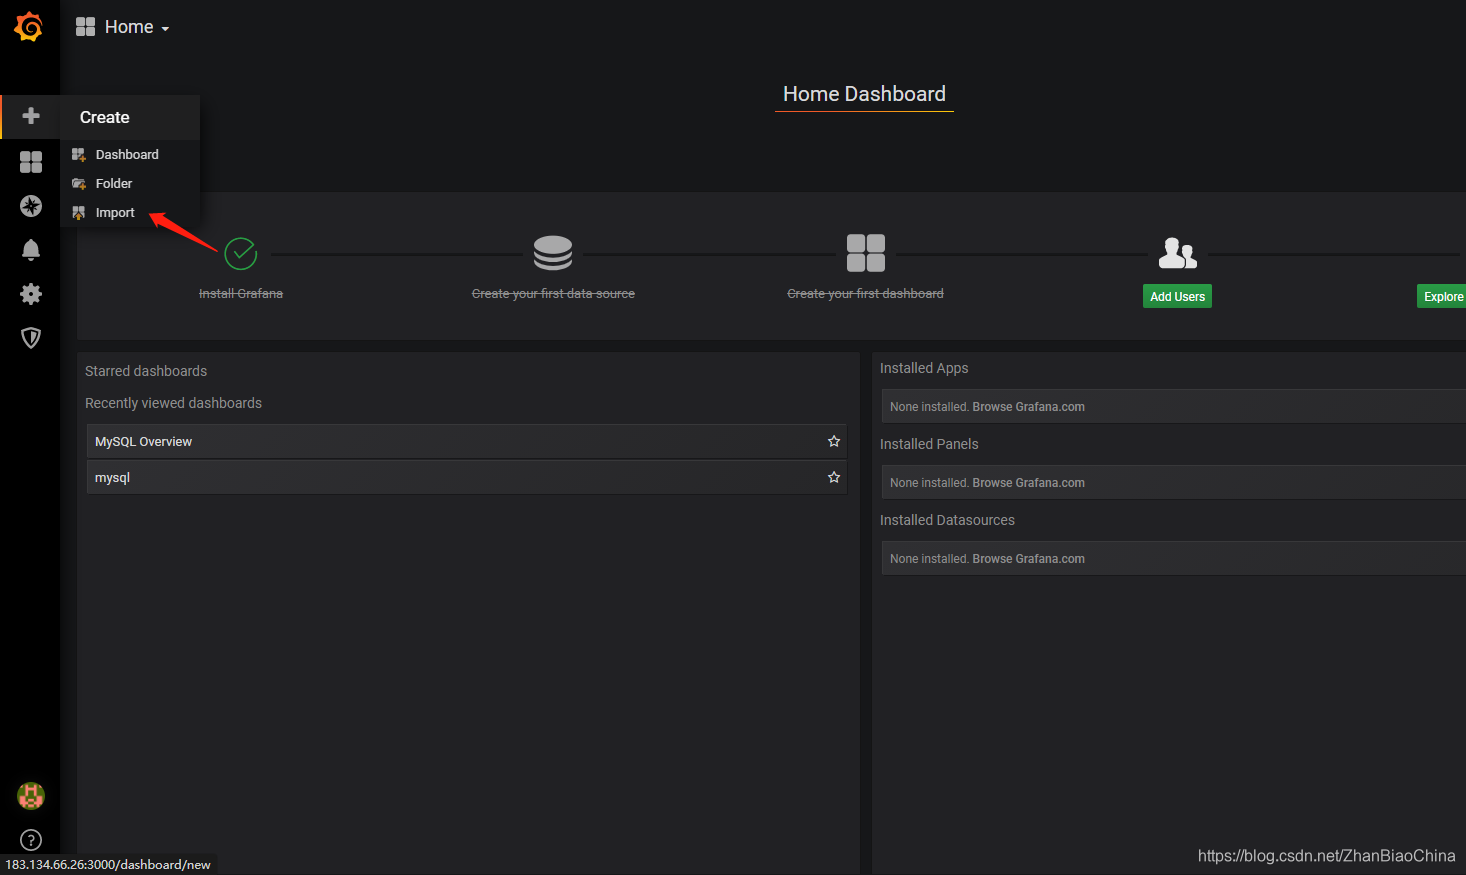This screenshot has height=875, width=1466.
Task: Follow Browse Grafana.com link under Installed Apps
Action: point(1028,407)
